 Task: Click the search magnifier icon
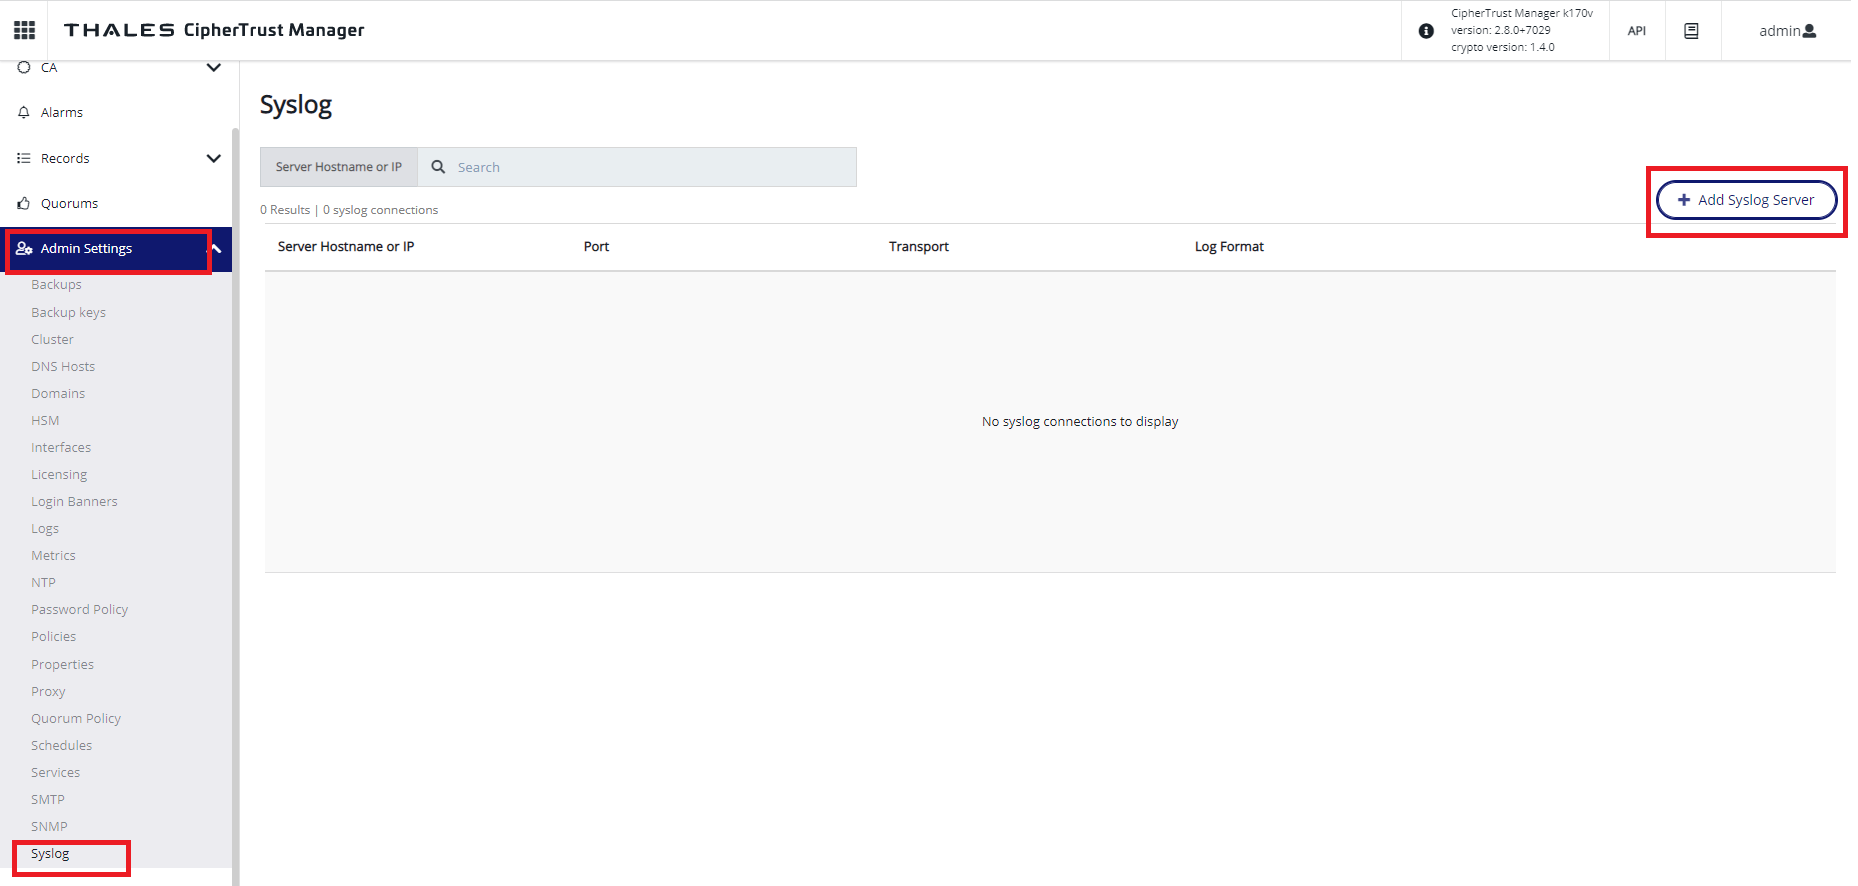pos(438,167)
